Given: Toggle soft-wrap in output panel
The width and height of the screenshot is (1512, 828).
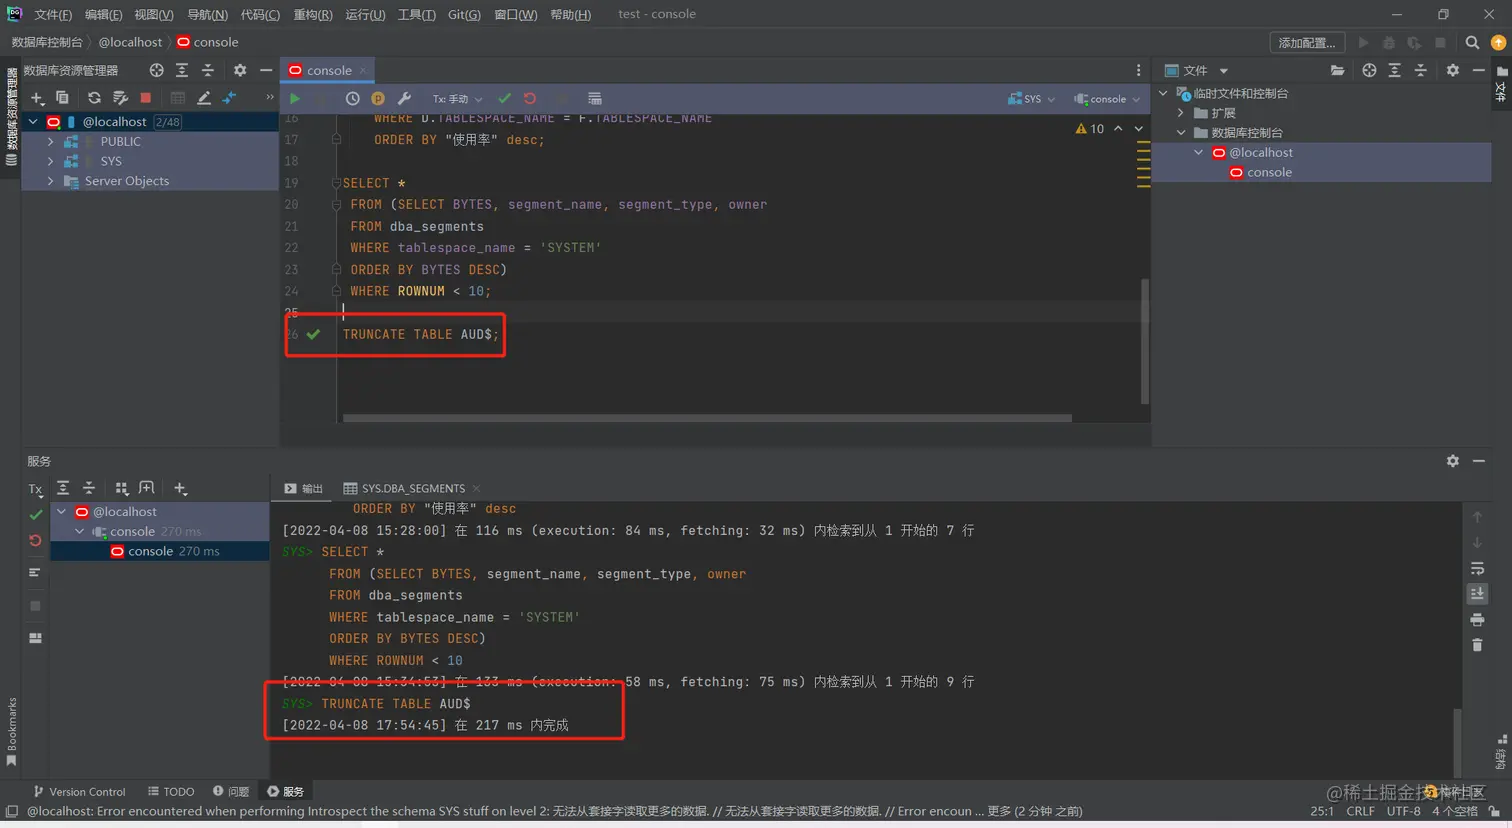Looking at the screenshot, I should (x=1477, y=568).
